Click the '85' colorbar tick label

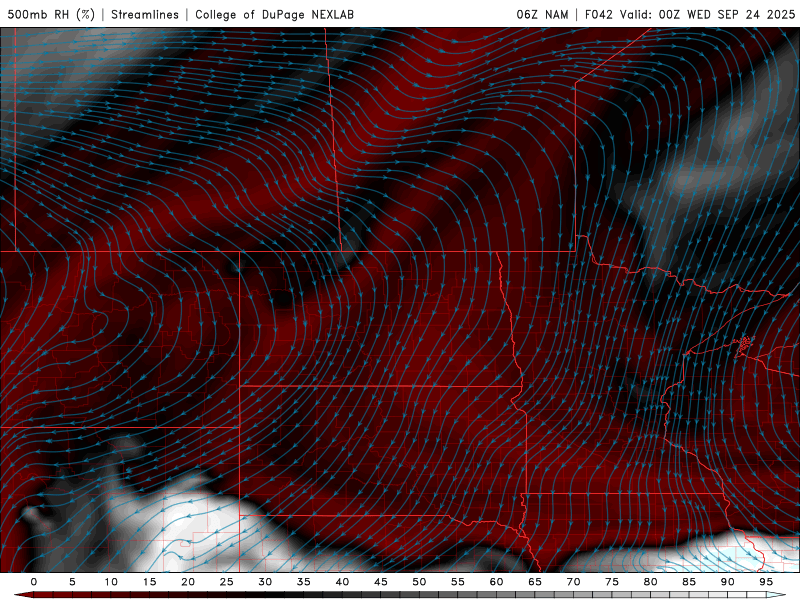[689, 582]
